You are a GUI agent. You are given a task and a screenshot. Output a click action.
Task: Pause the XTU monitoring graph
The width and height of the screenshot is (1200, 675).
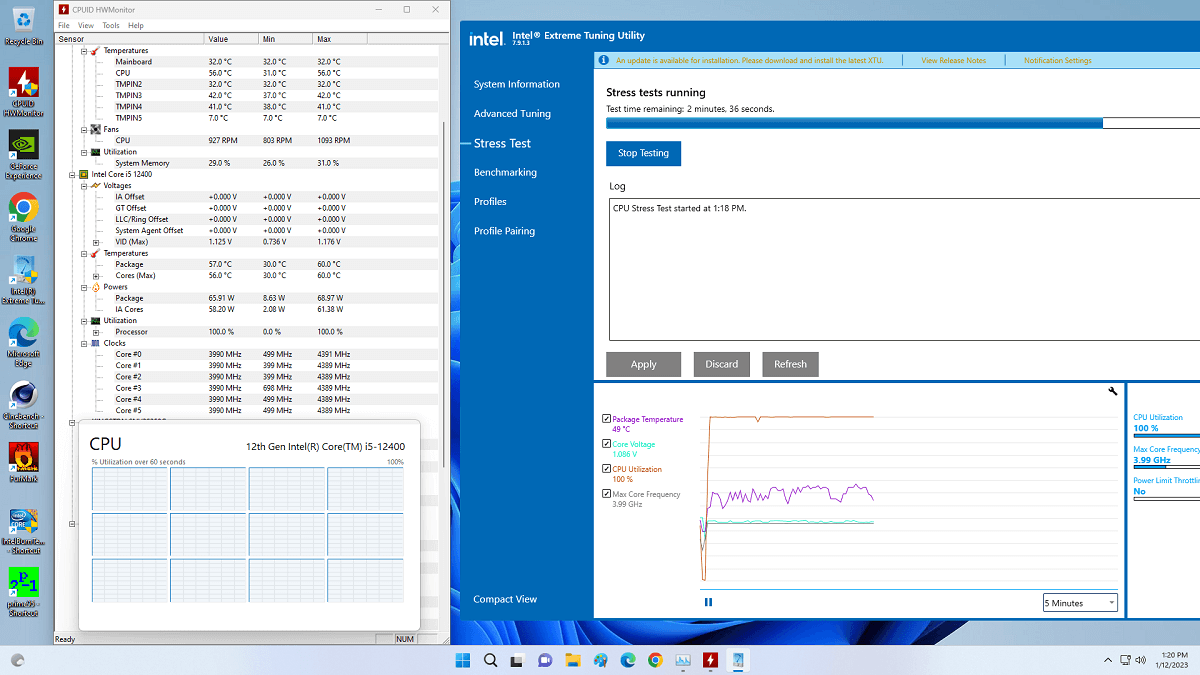(709, 602)
